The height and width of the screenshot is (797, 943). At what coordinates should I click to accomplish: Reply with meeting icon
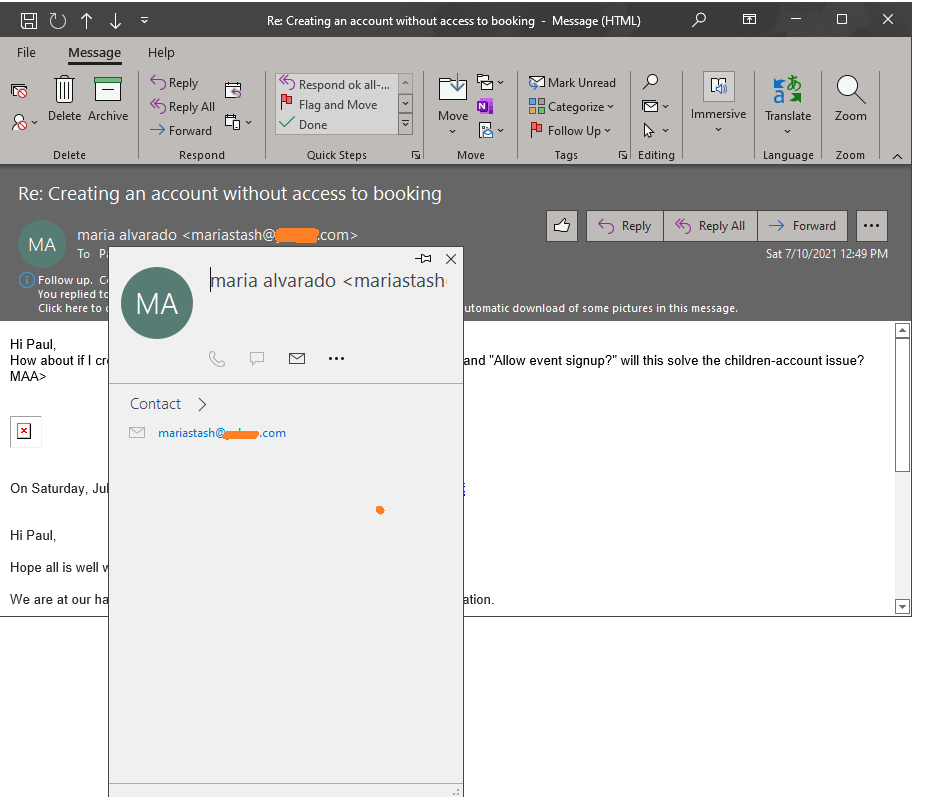click(233, 90)
